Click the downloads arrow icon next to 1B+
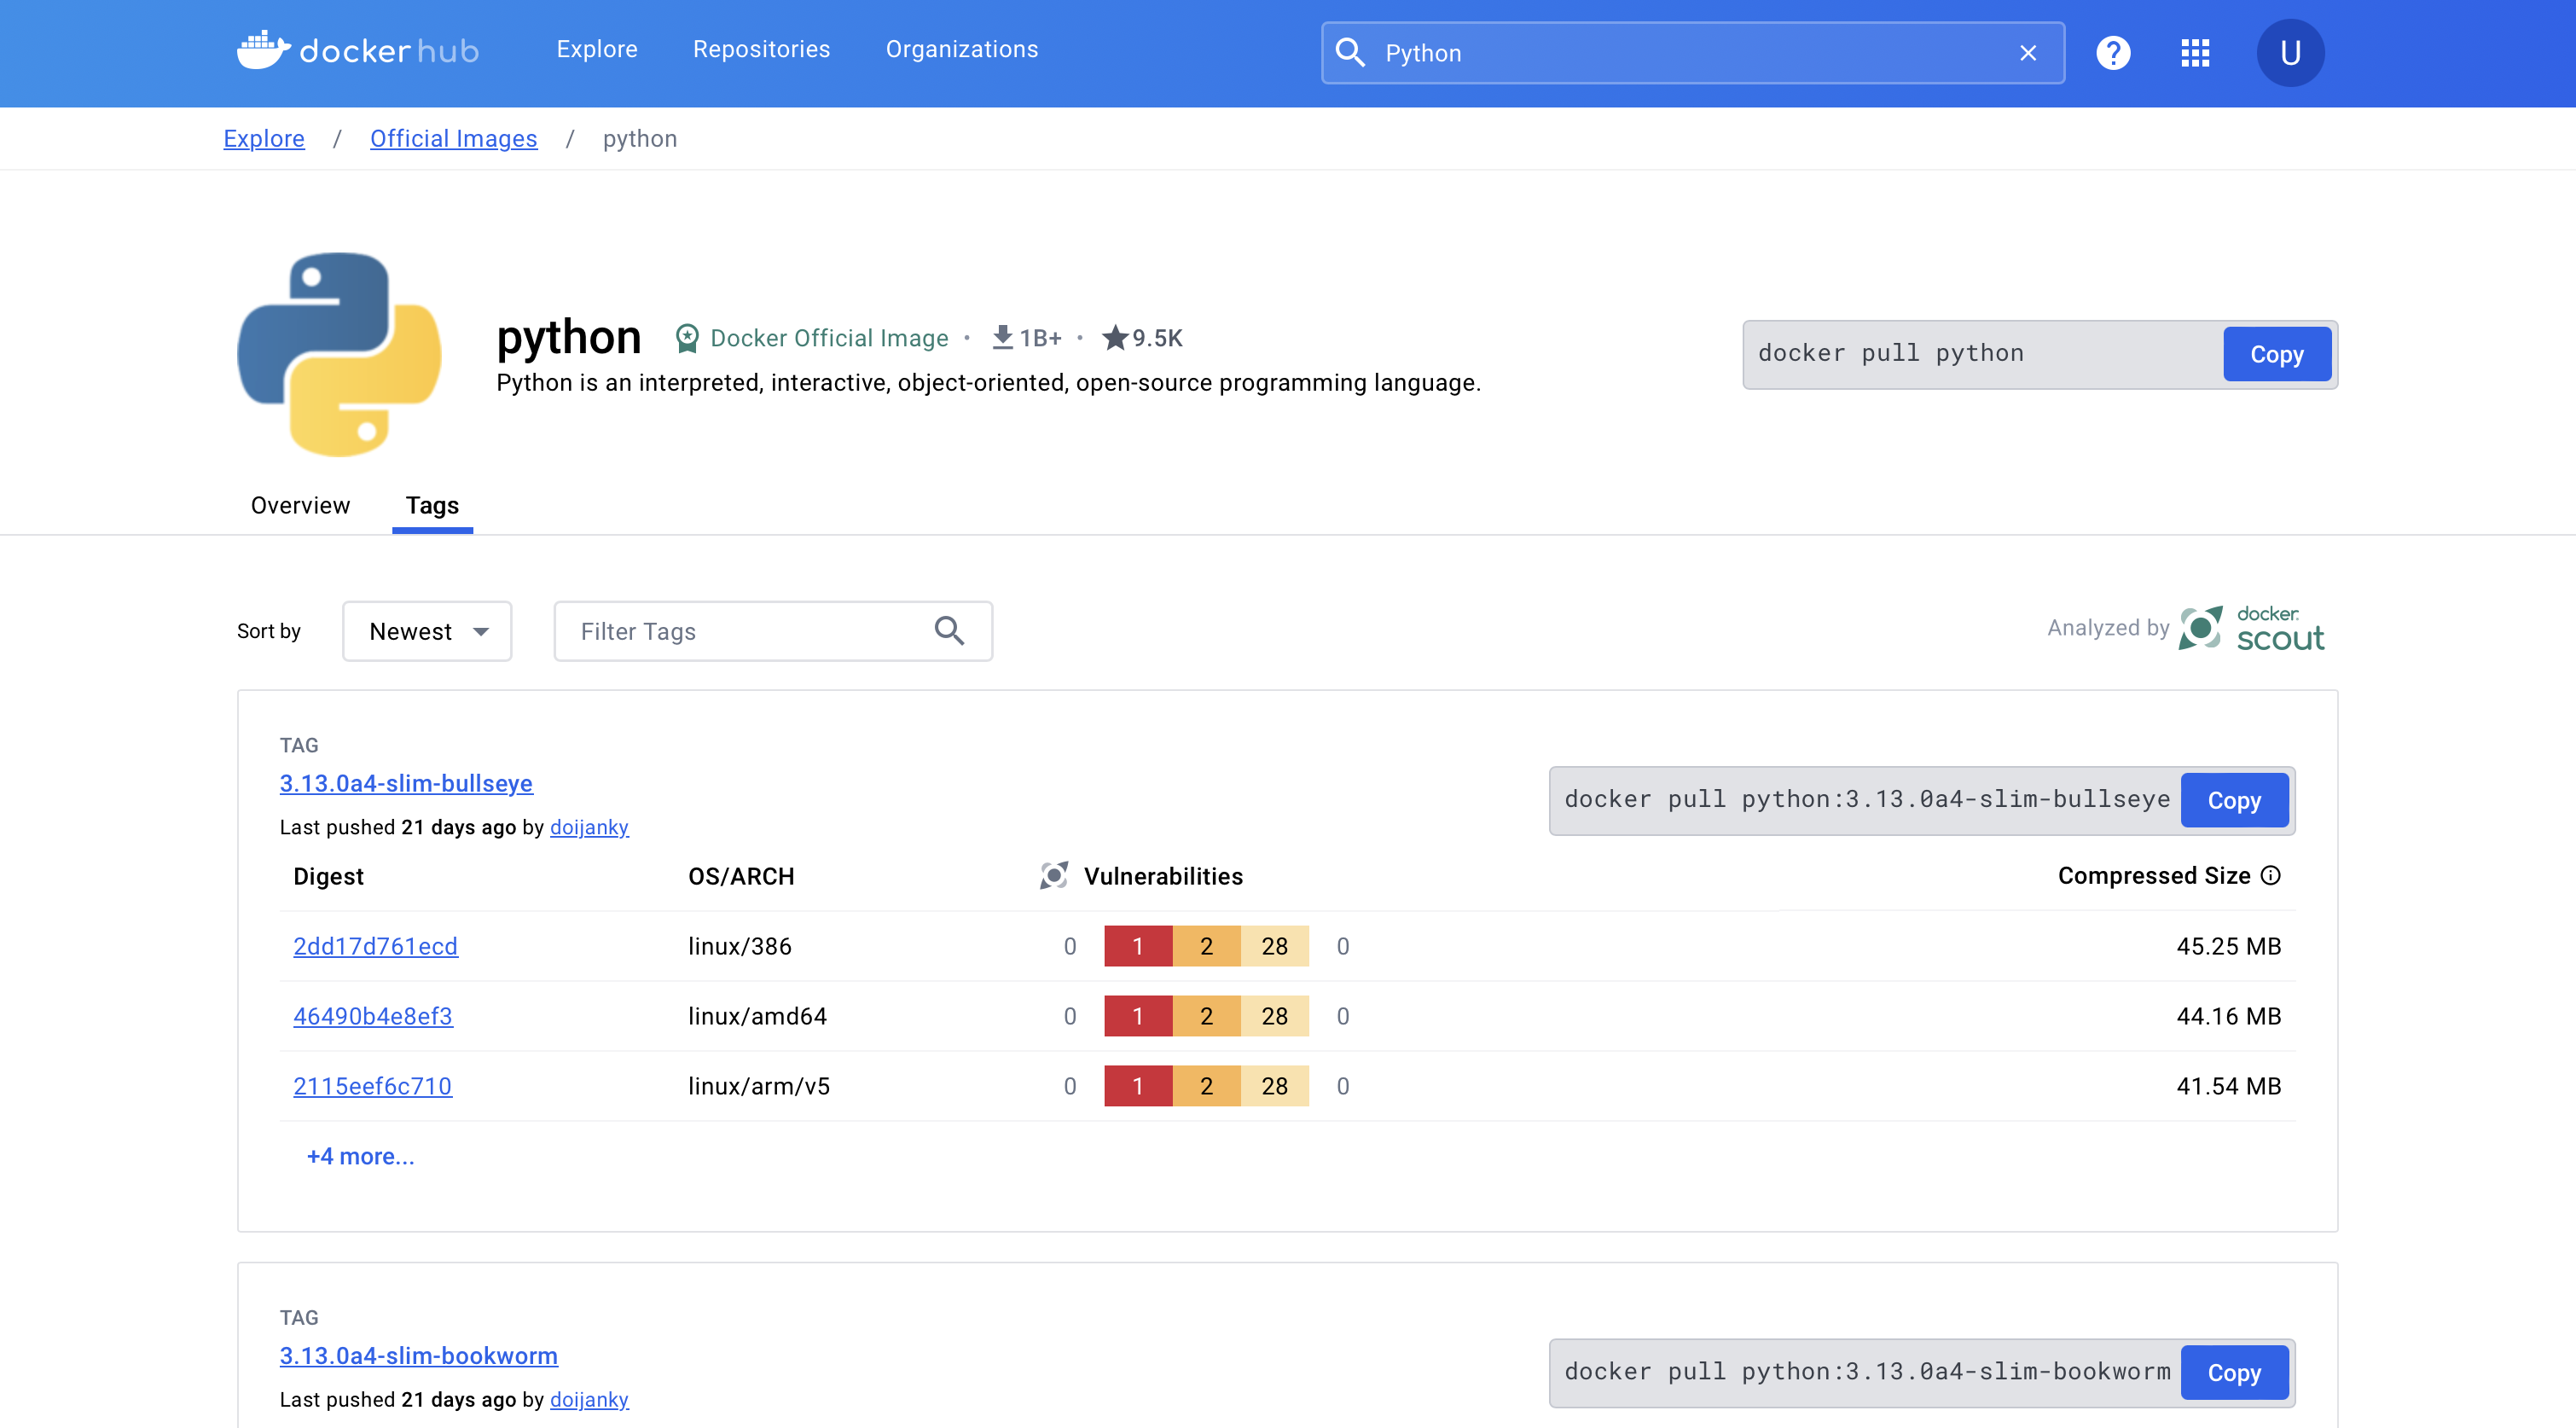The image size is (2576, 1428). [x=1002, y=337]
